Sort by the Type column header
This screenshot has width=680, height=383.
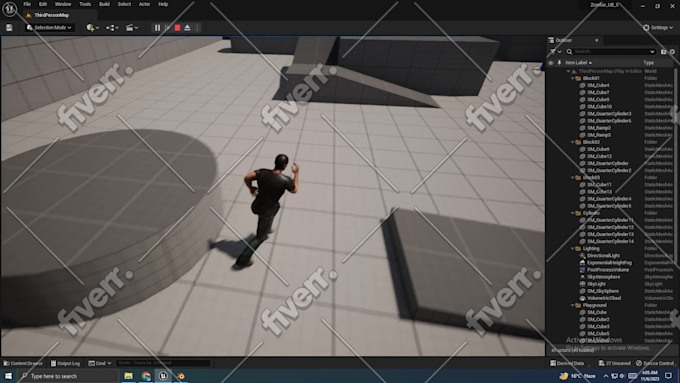pos(649,63)
